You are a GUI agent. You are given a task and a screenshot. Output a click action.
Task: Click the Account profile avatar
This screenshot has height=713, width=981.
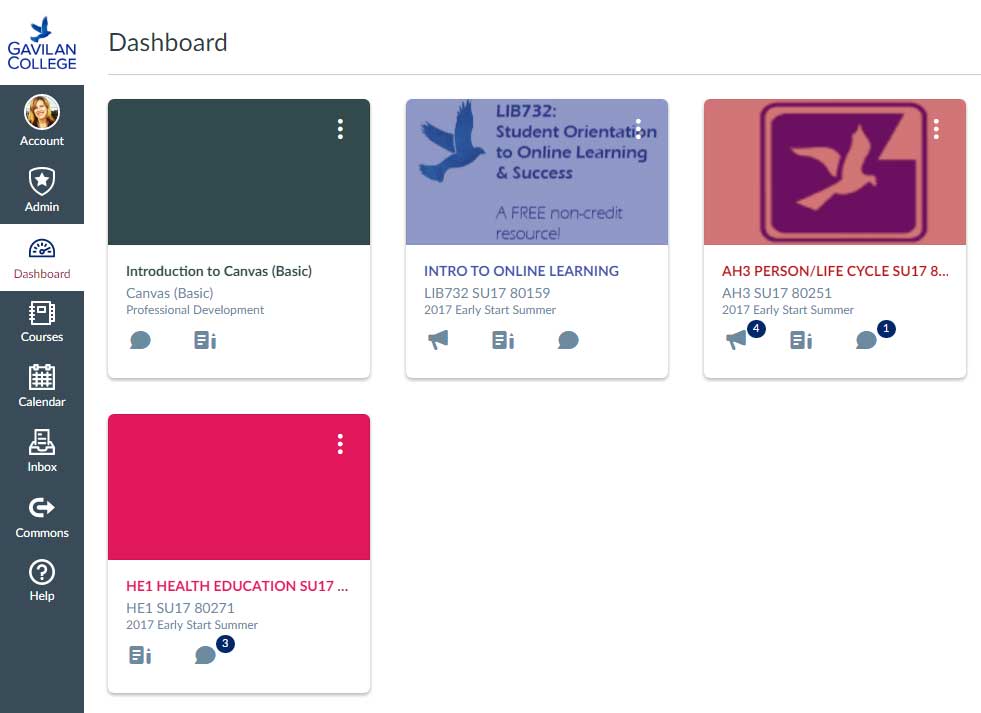42,113
